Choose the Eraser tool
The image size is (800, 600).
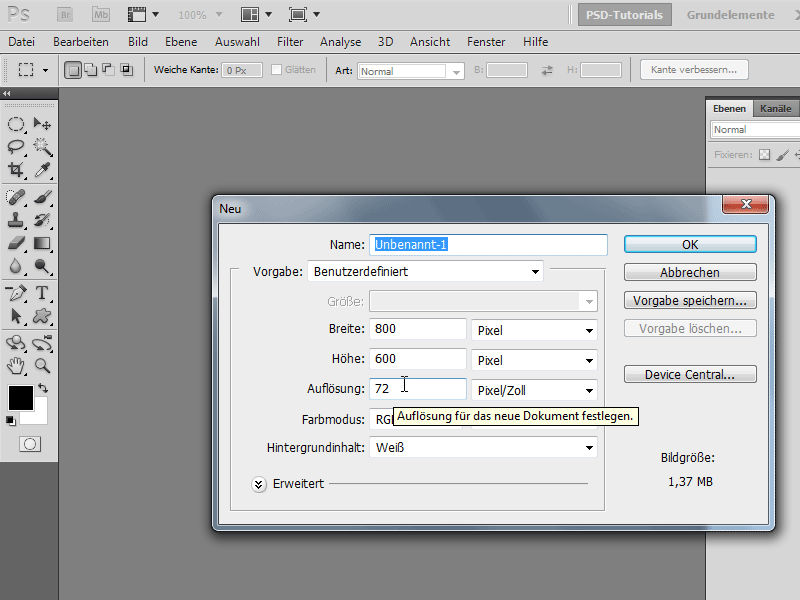click(17, 243)
